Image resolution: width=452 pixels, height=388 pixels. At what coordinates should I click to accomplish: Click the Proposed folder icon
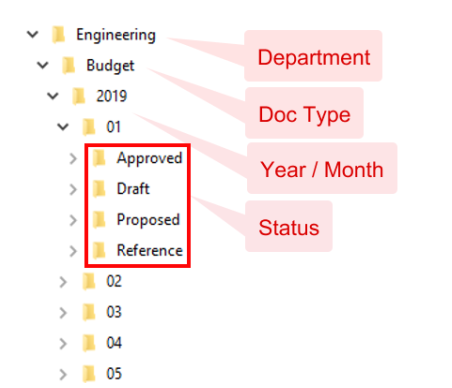99,220
